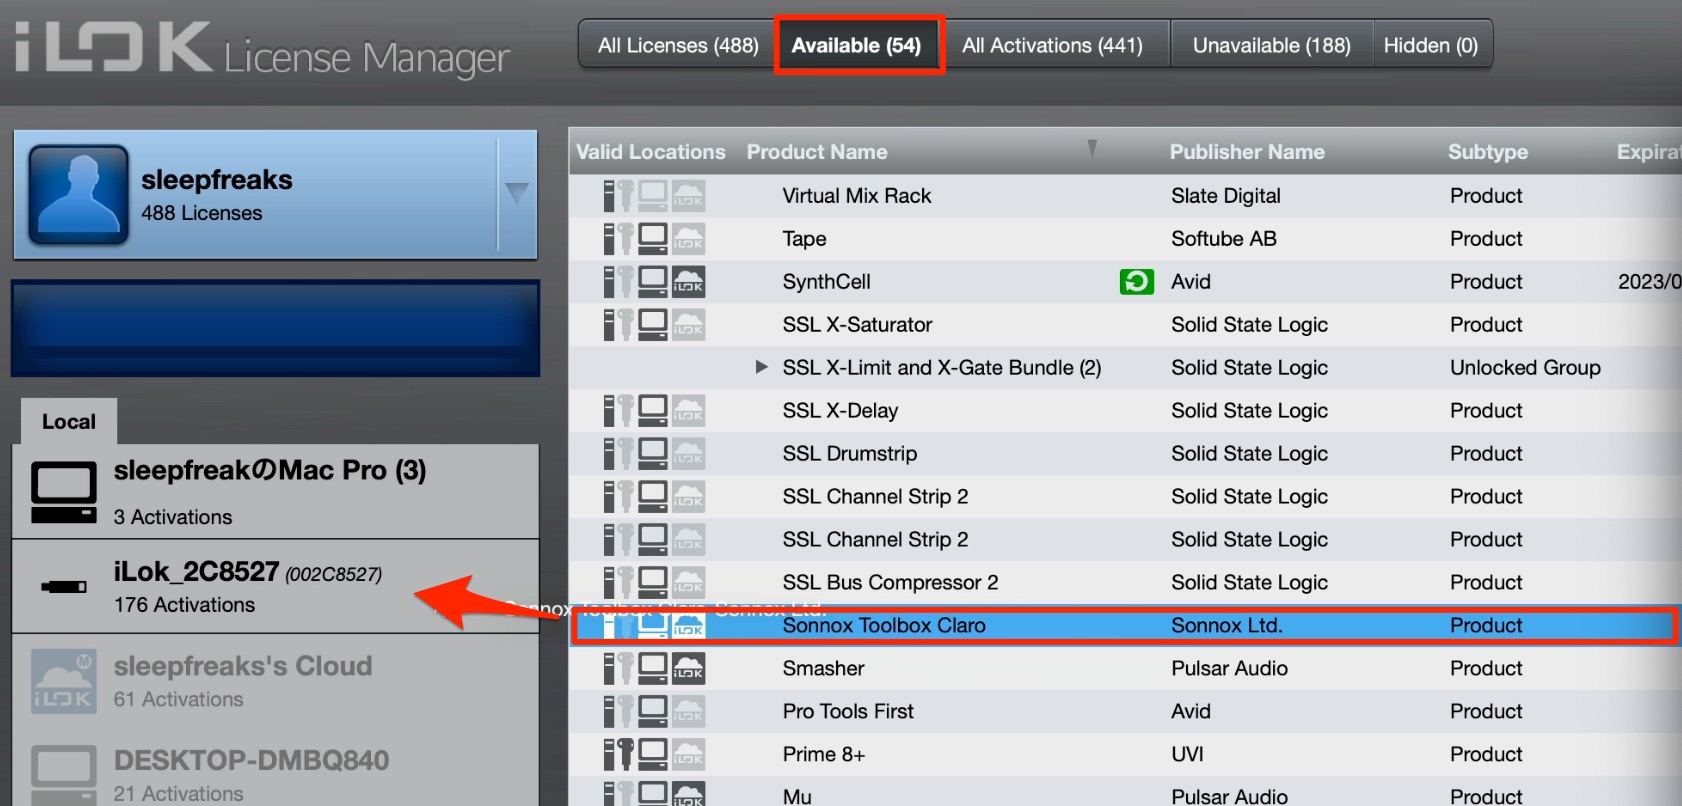
Task: Toggle the Product Name sort arrow
Action: (x=1092, y=149)
